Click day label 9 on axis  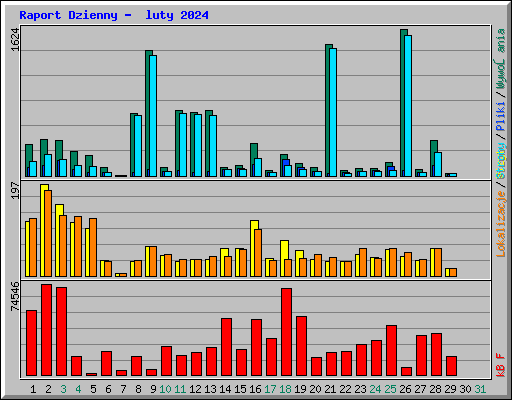coord(153,389)
